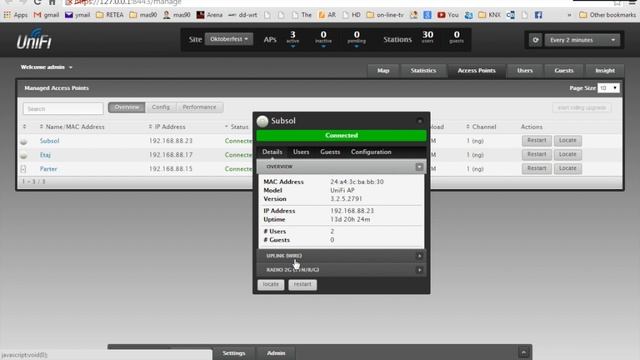Open the Subsol access point link
Screen dimensions: 640x360
(x=49, y=141)
